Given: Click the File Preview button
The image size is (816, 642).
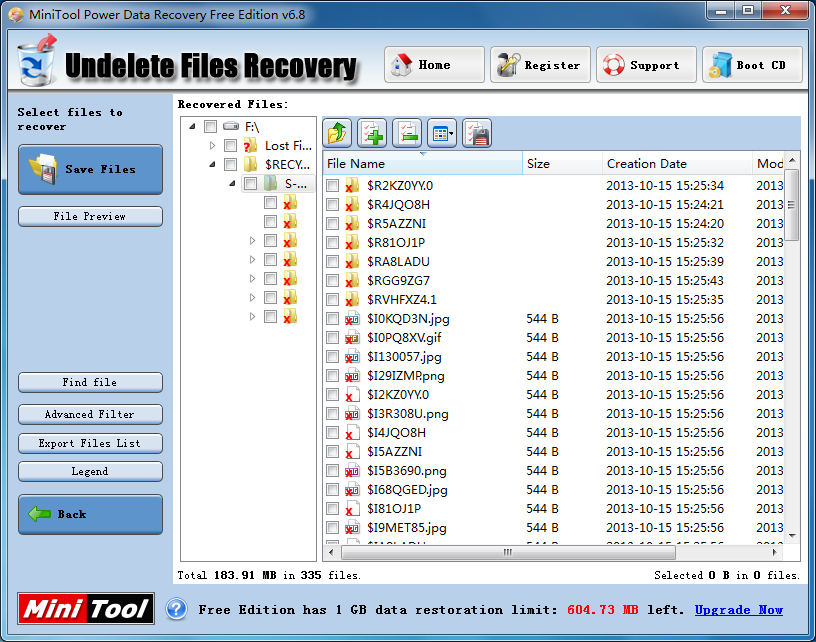Looking at the screenshot, I should 91,216.
